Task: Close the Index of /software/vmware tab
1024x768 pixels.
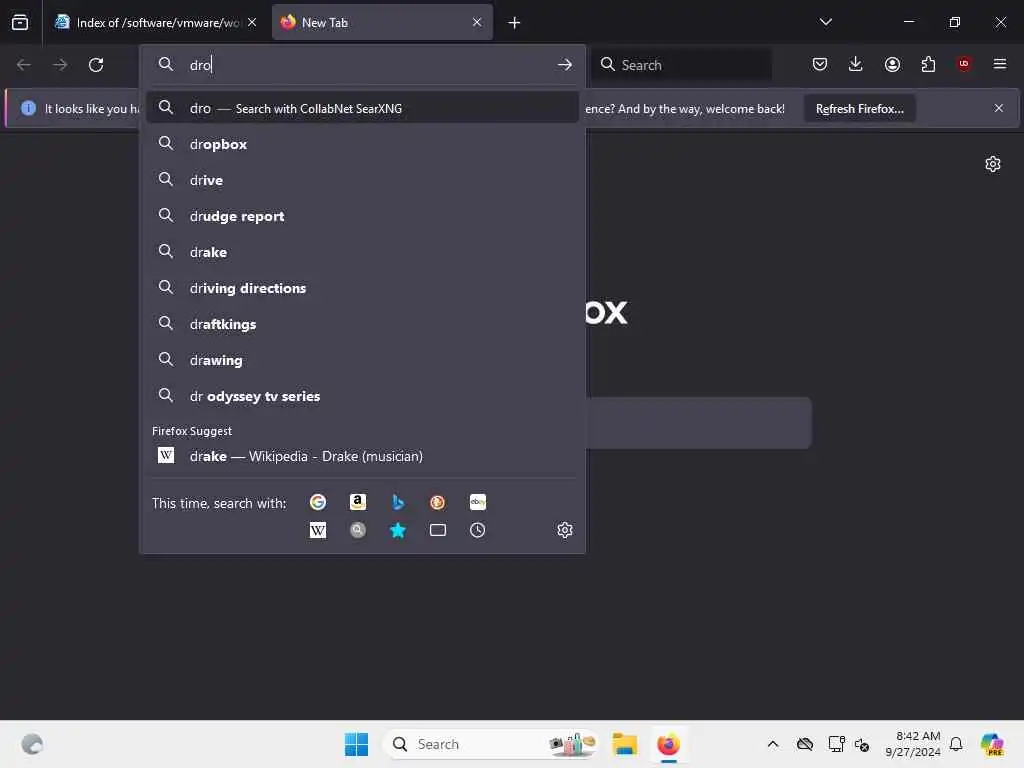Action: (252, 22)
